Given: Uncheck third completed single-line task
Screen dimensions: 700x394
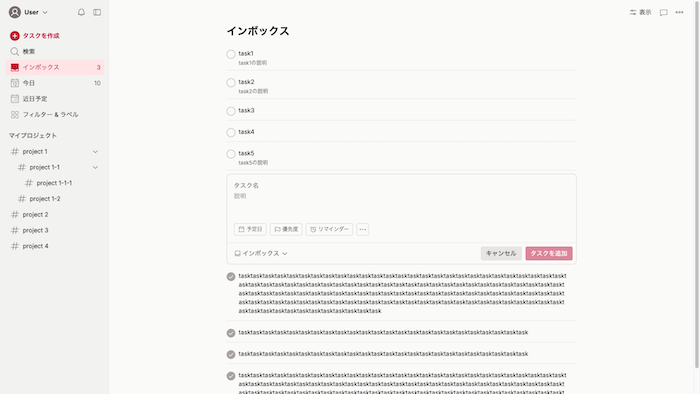Looking at the screenshot, I should click(231, 354).
